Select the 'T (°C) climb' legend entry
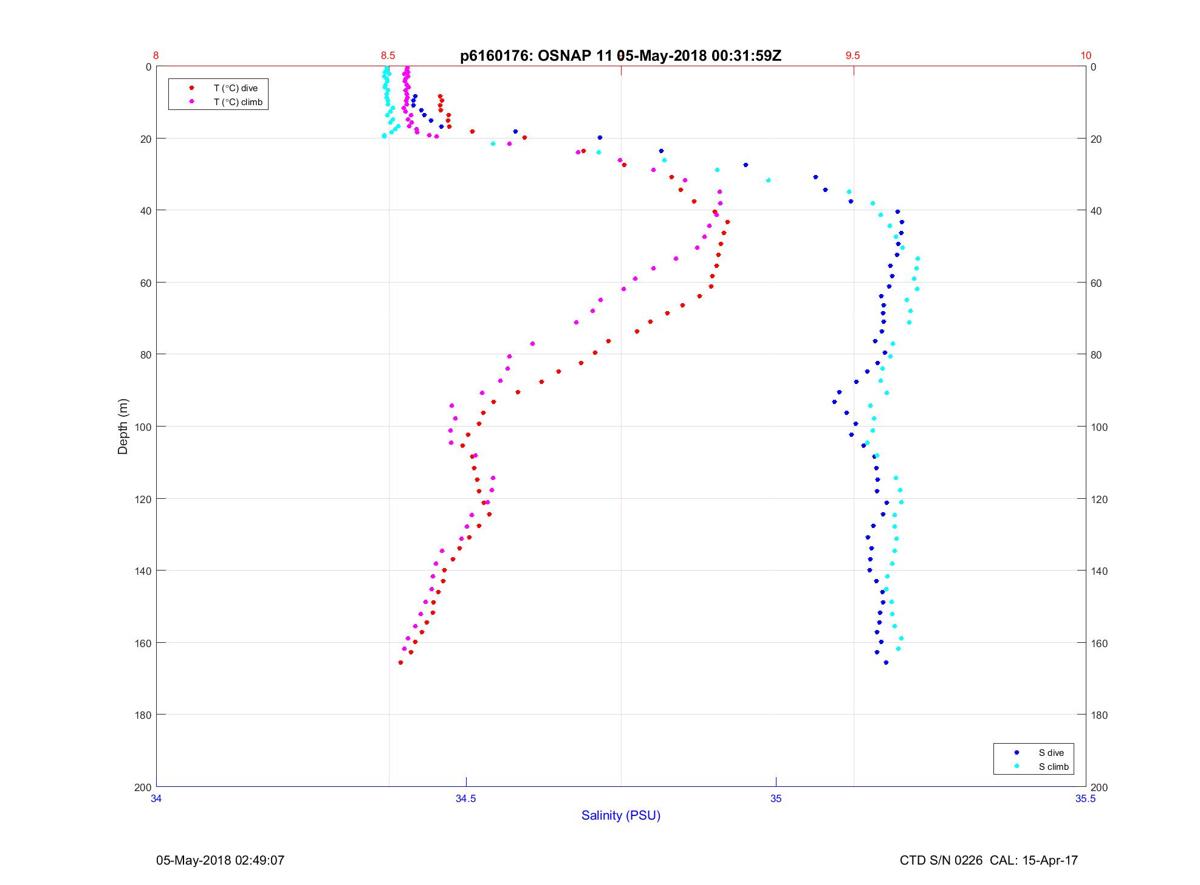Screen dimensions: 1200x885 click(240, 102)
